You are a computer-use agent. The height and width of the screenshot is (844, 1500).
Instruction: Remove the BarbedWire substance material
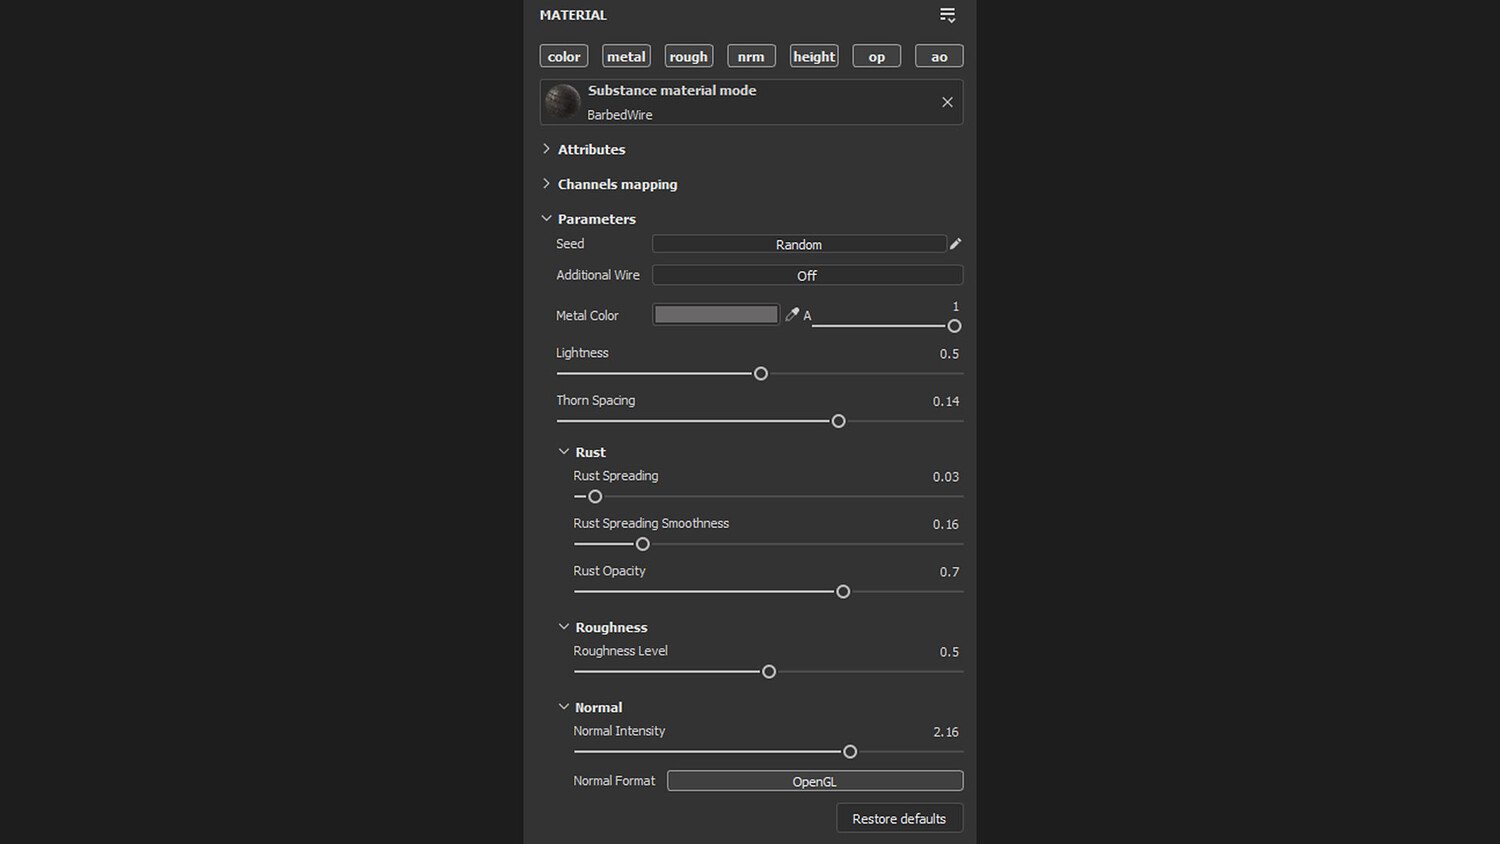coord(947,102)
